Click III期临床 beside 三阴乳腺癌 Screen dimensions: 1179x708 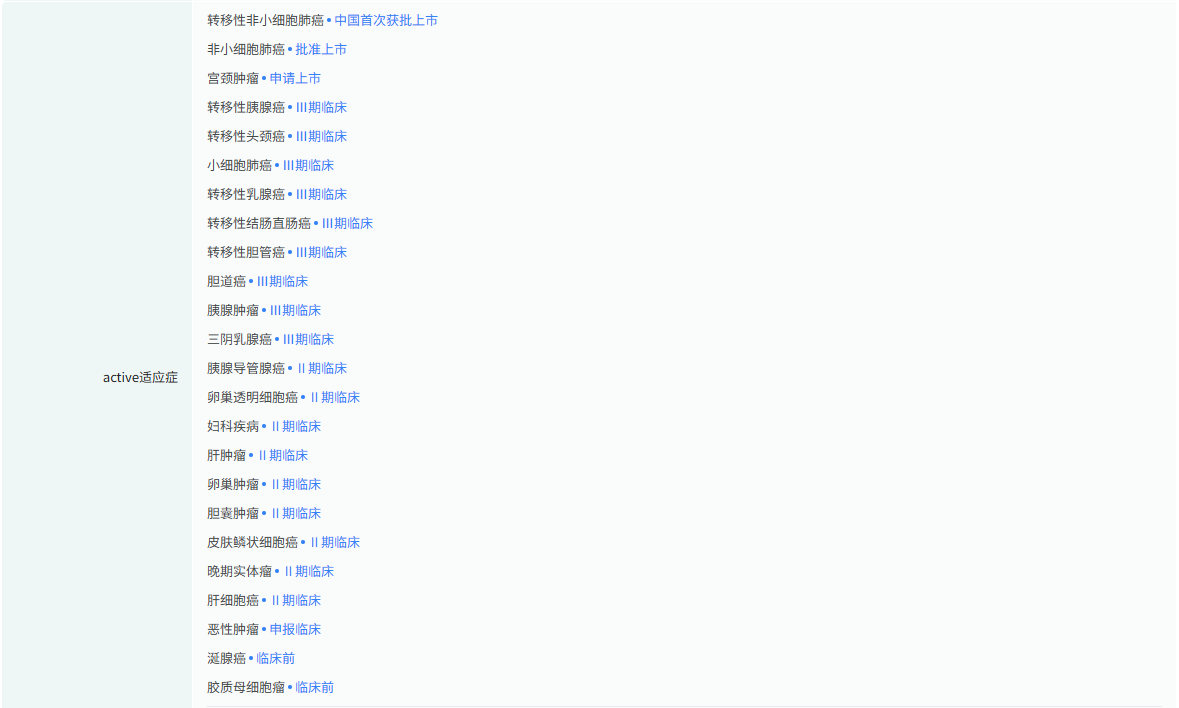[x=308, y=340]
